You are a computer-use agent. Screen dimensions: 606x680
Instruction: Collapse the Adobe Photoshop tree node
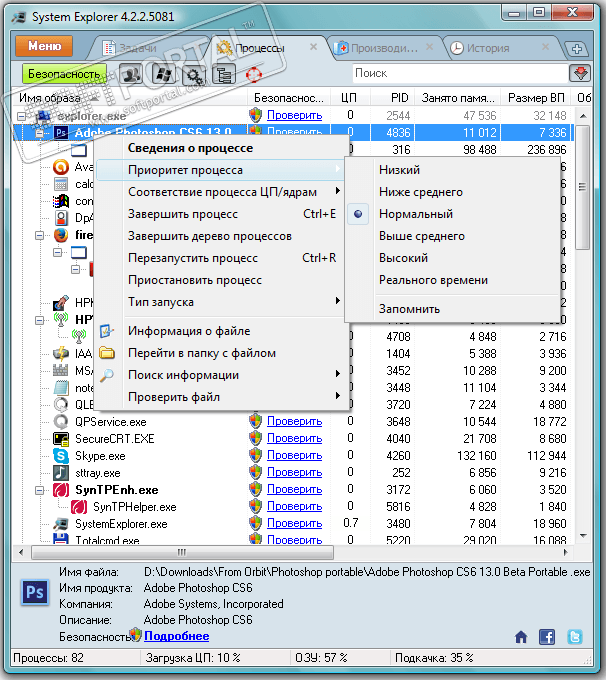tap(39, 133)
